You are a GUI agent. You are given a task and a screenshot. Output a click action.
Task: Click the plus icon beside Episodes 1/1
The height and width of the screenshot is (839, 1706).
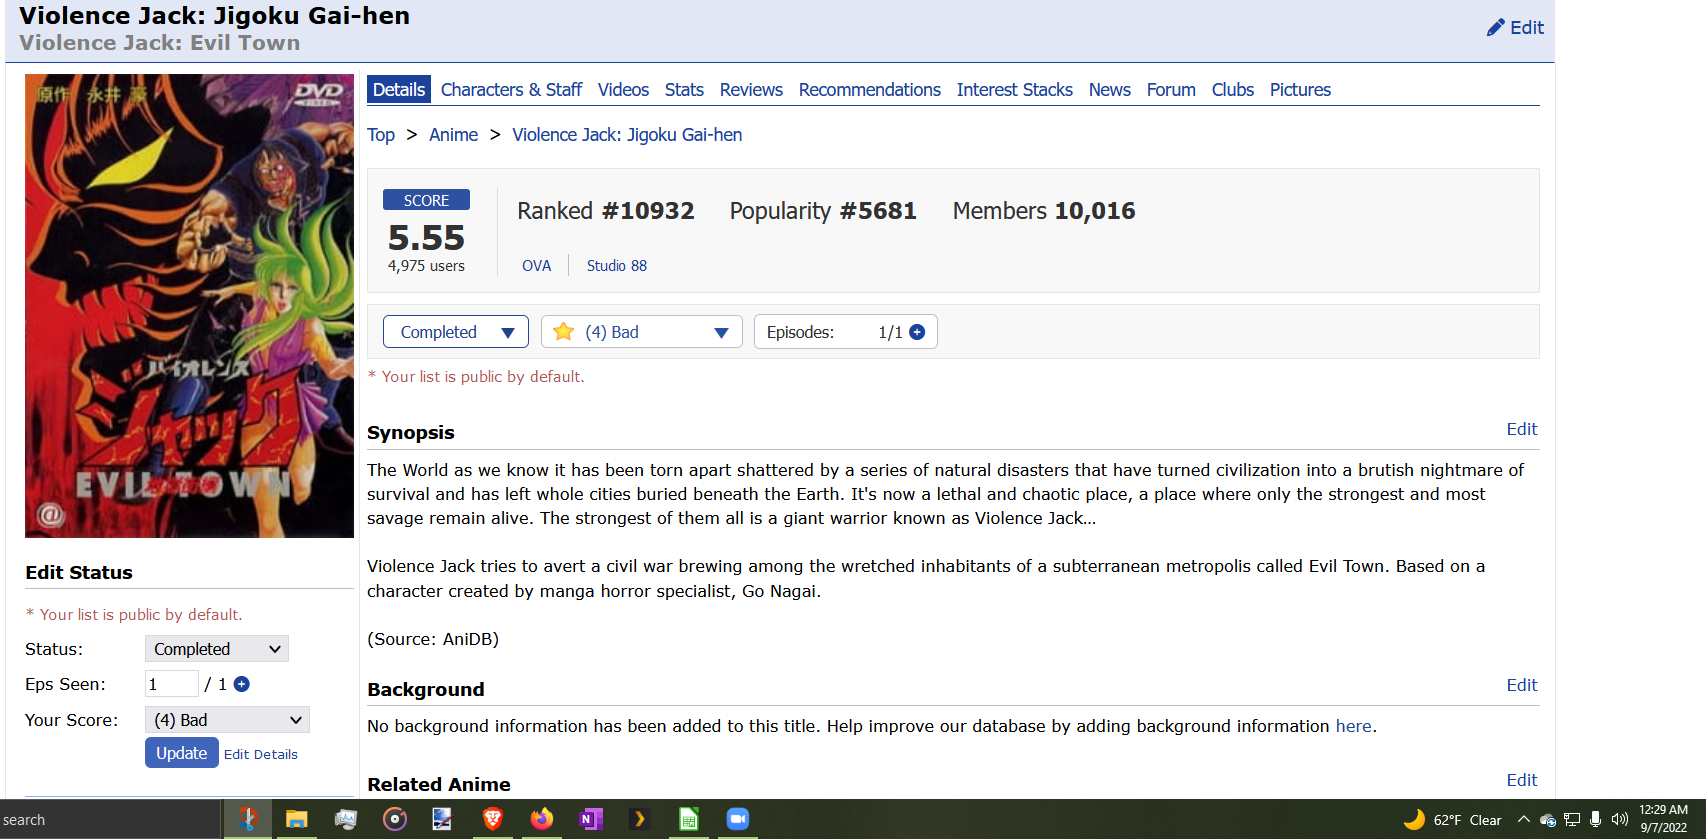click(917, 332)
